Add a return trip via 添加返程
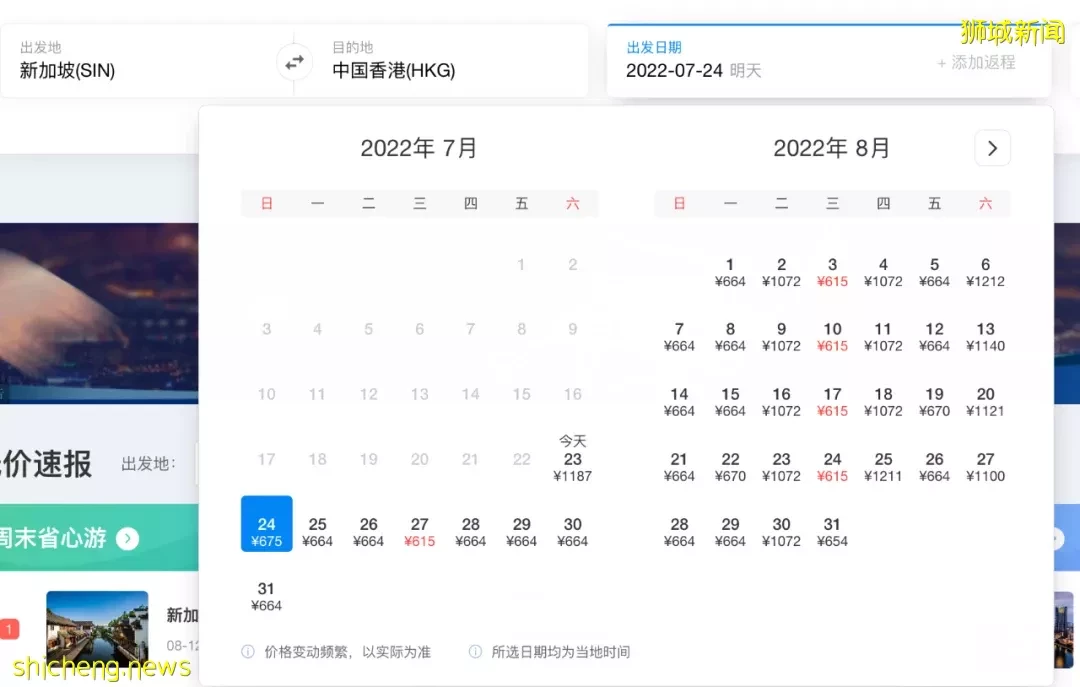 pos(976,63)
